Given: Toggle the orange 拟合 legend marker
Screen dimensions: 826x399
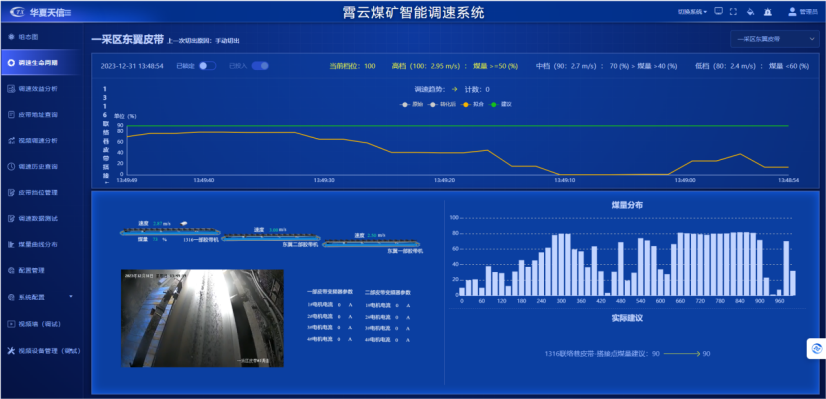Looking at the screenshot, I should coord(472,104).
